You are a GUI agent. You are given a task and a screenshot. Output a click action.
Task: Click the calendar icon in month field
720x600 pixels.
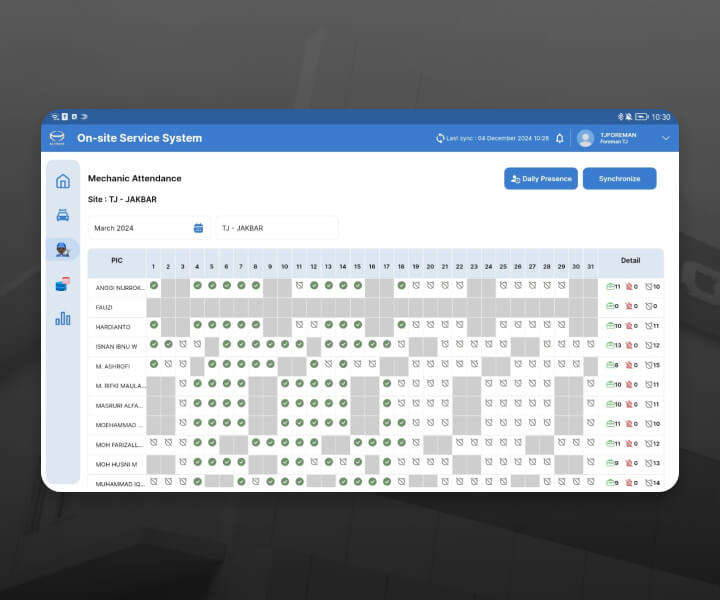pyautogui.click(x=198, y=228)
